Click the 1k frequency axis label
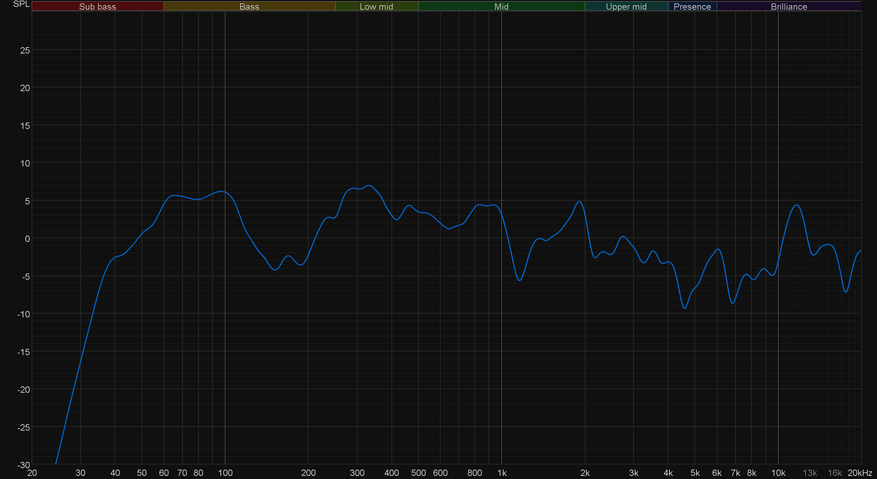The height and width of the screenshot is (479, 877). pos(502,472)
